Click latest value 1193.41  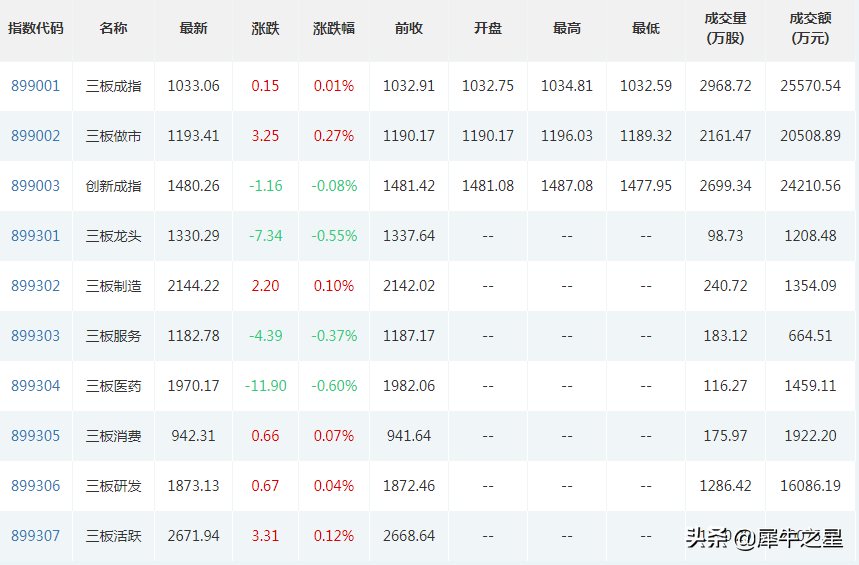[x=193, y=136]
